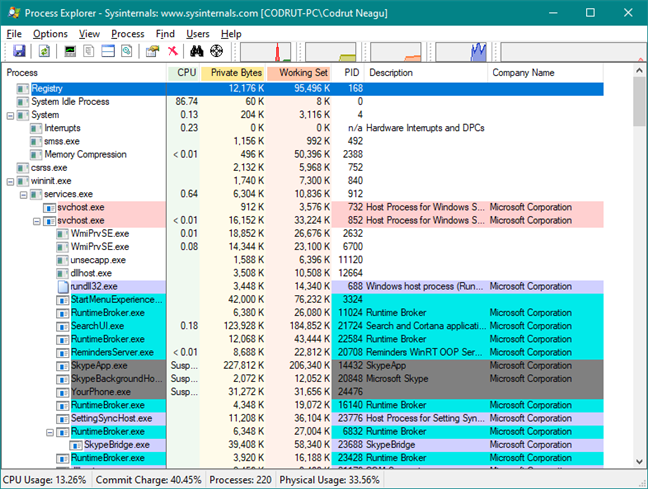This screenshot has width=648, height=489.
Task: Click the System Idle Process icon
Action: pos(23,102)
